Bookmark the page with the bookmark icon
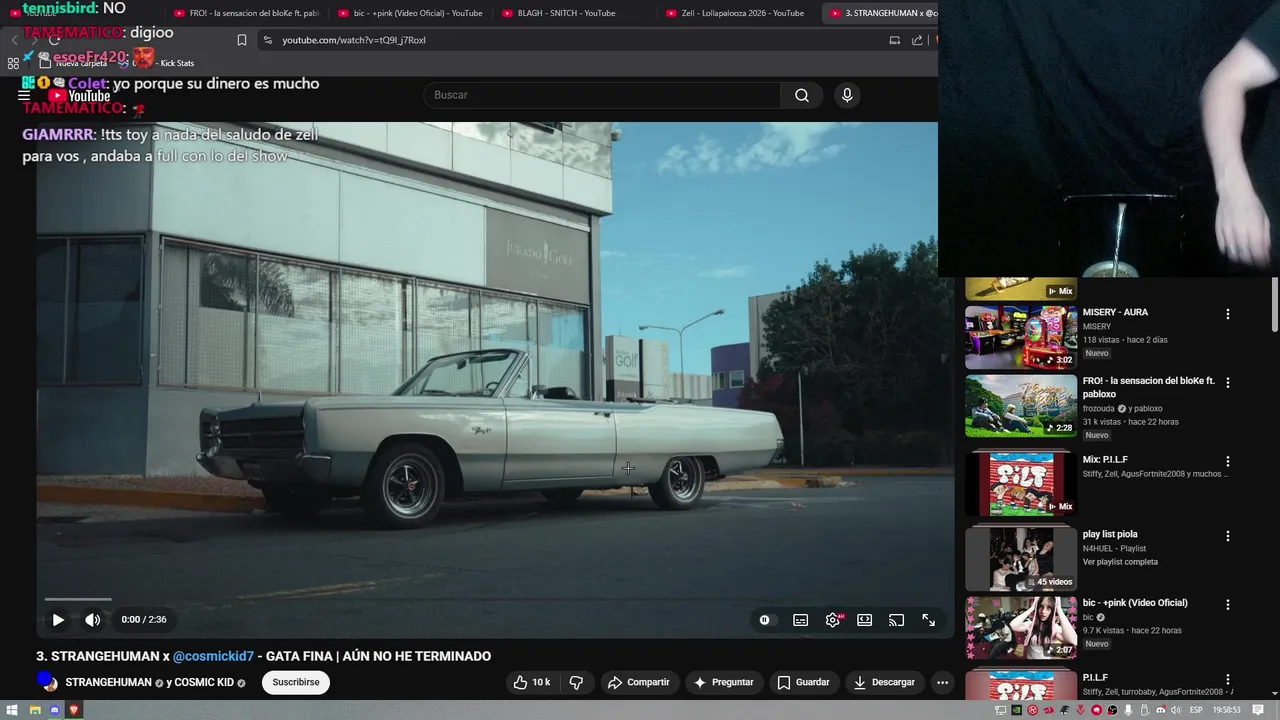1280x720 pixels. [242, 40]
